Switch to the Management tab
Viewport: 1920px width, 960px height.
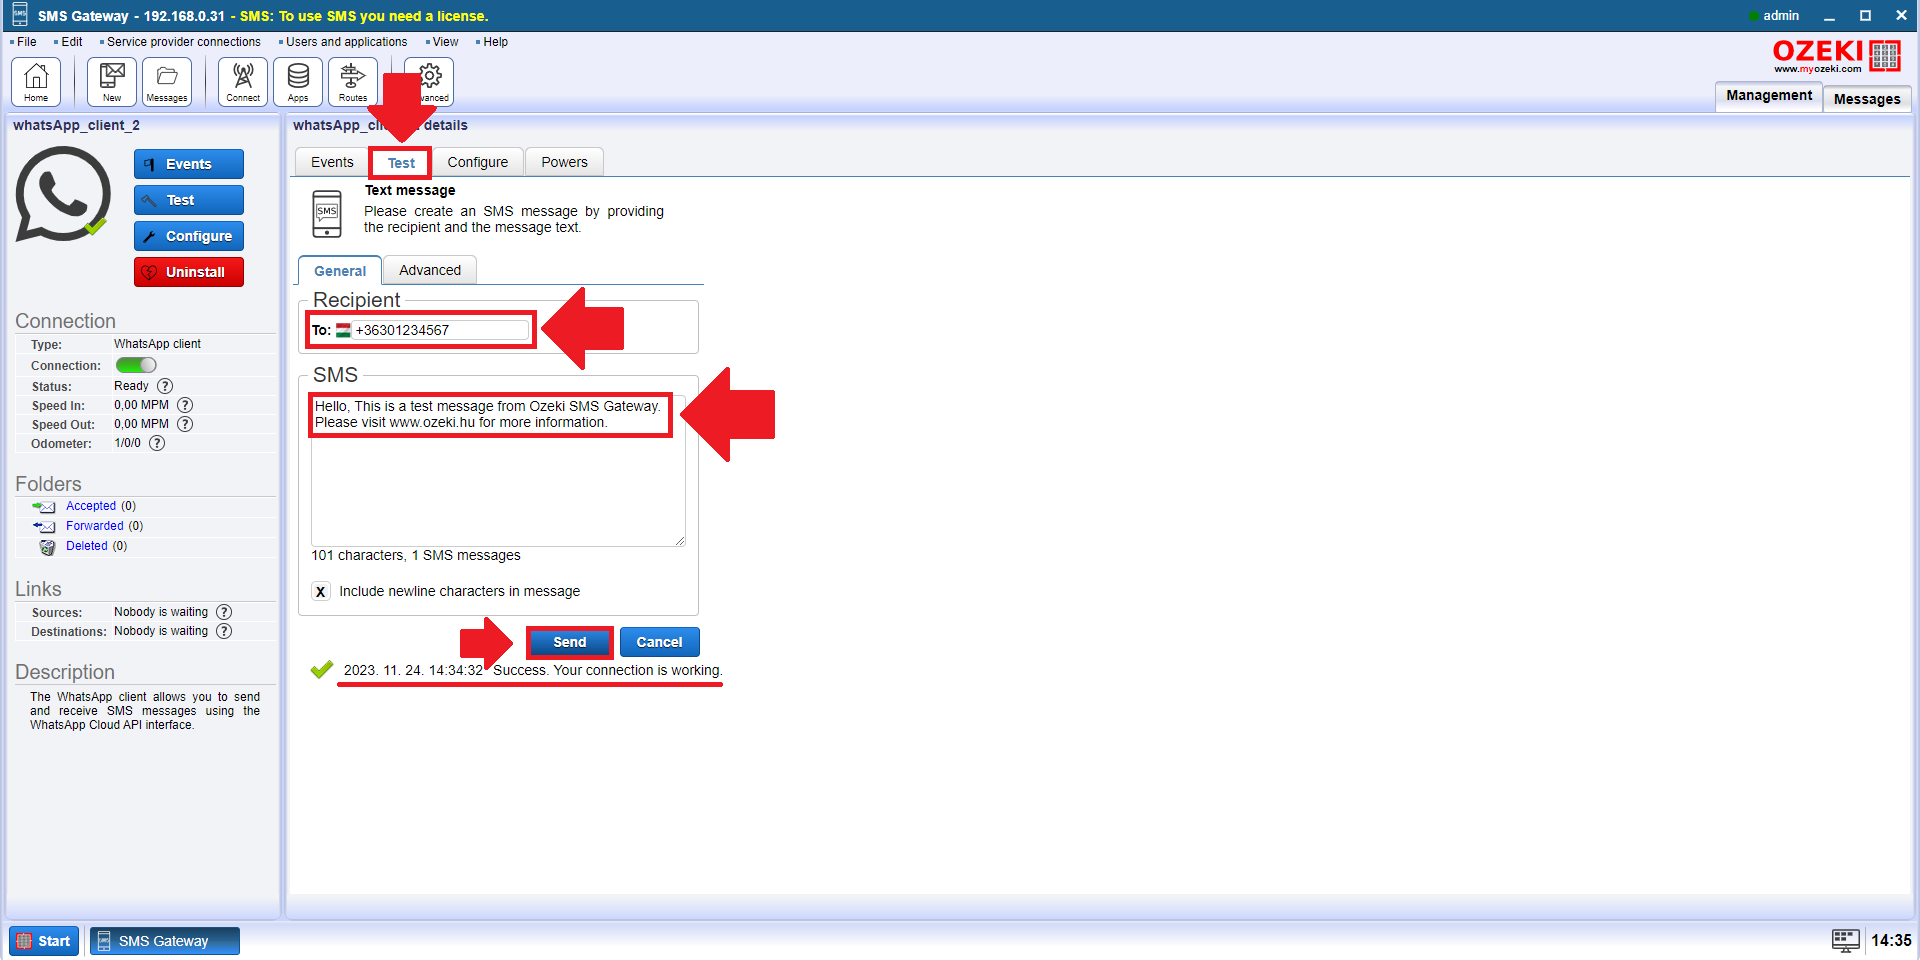point(1769,95)
